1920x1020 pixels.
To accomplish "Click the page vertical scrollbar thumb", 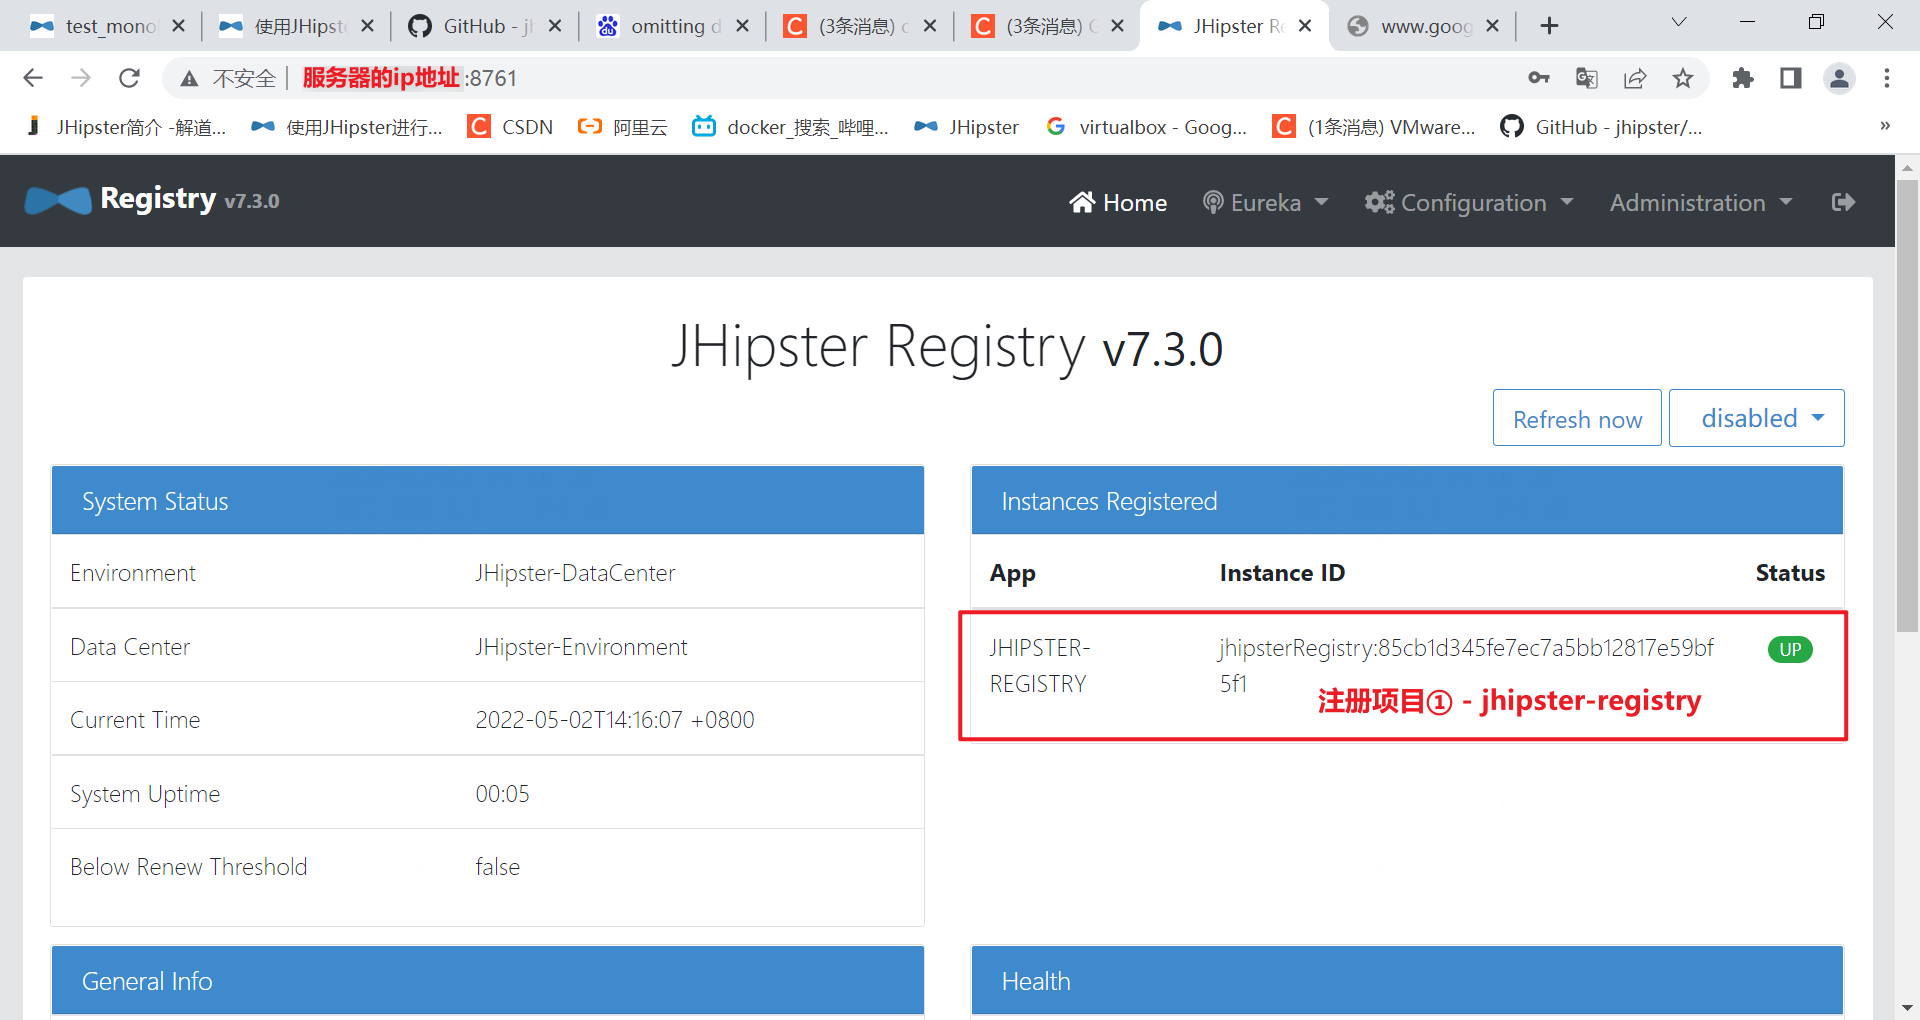I will pyautogui.click(x=1908, y=405).
